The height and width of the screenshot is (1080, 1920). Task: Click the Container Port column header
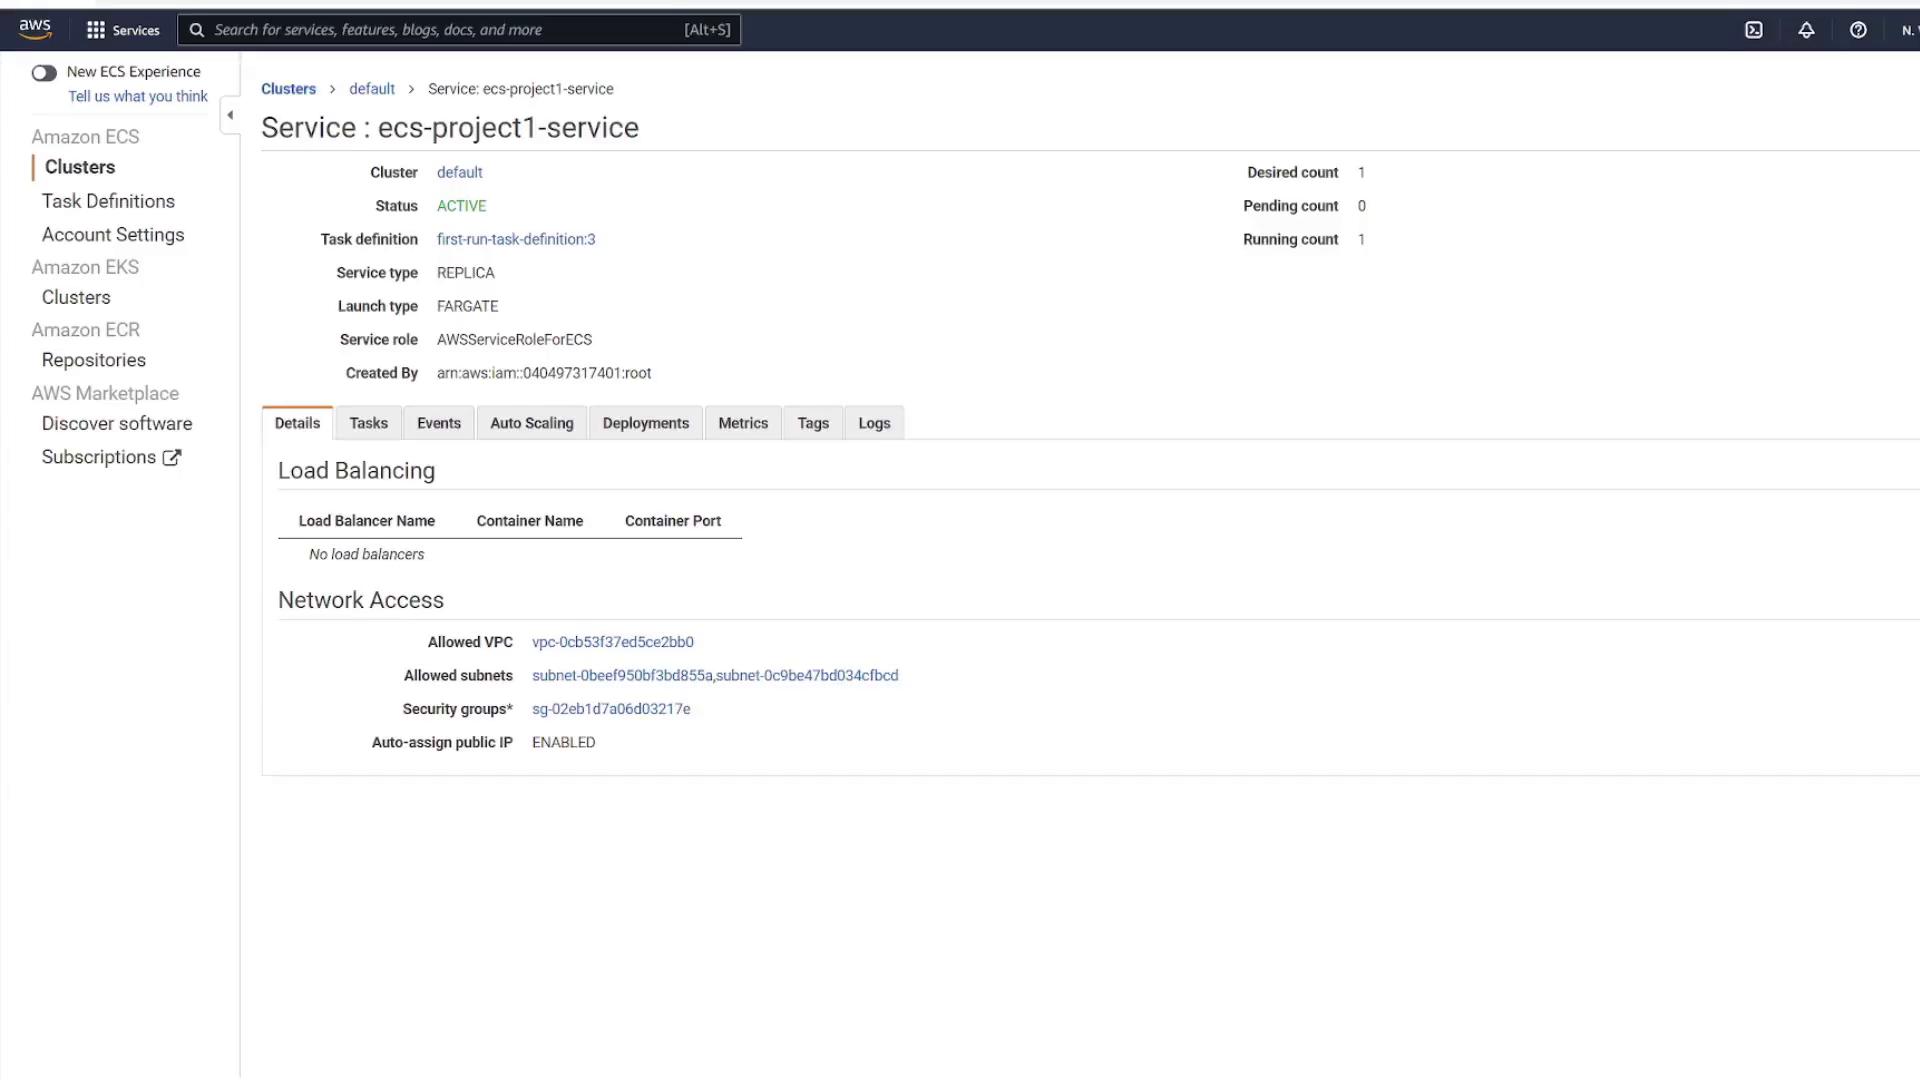pyautogui.click(x=673, y=521)
